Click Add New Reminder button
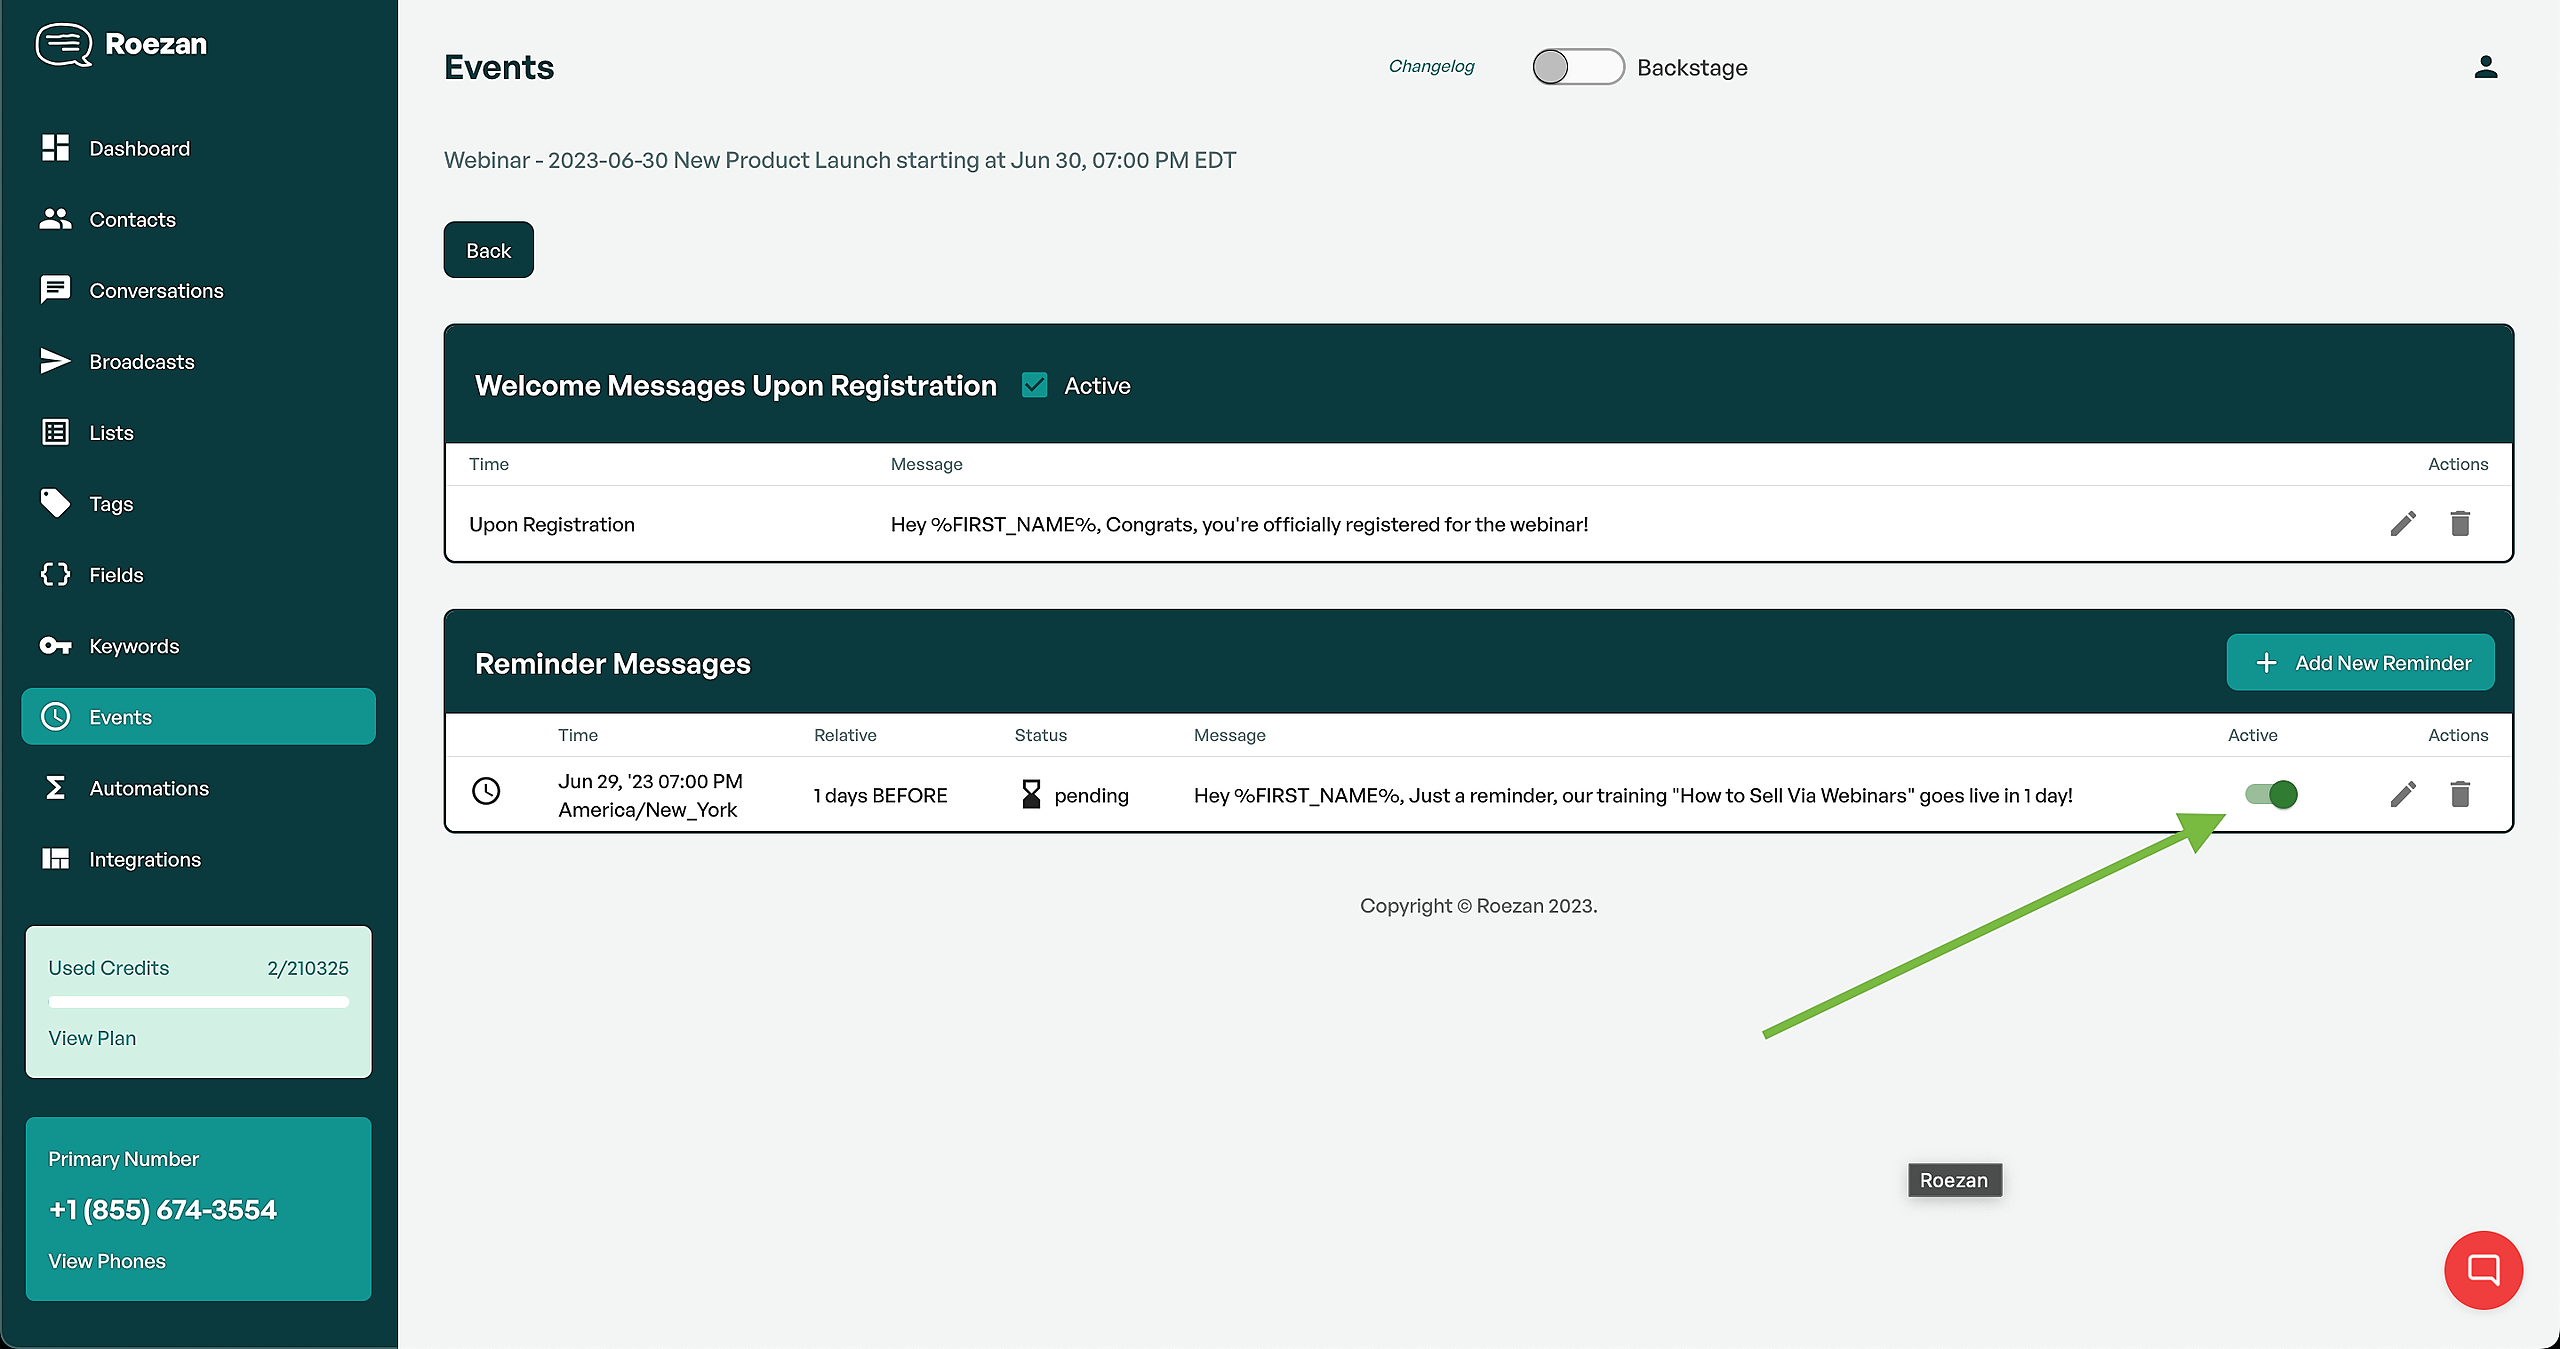This screenshot has height=1349, width=2560. coord(2360,662)
